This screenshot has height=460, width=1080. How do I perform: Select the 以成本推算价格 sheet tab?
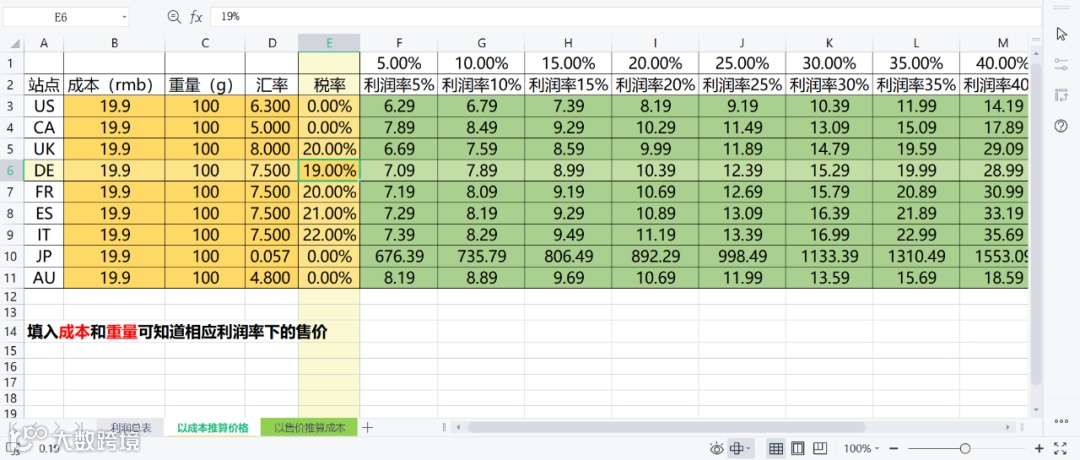tap(213, 428)
